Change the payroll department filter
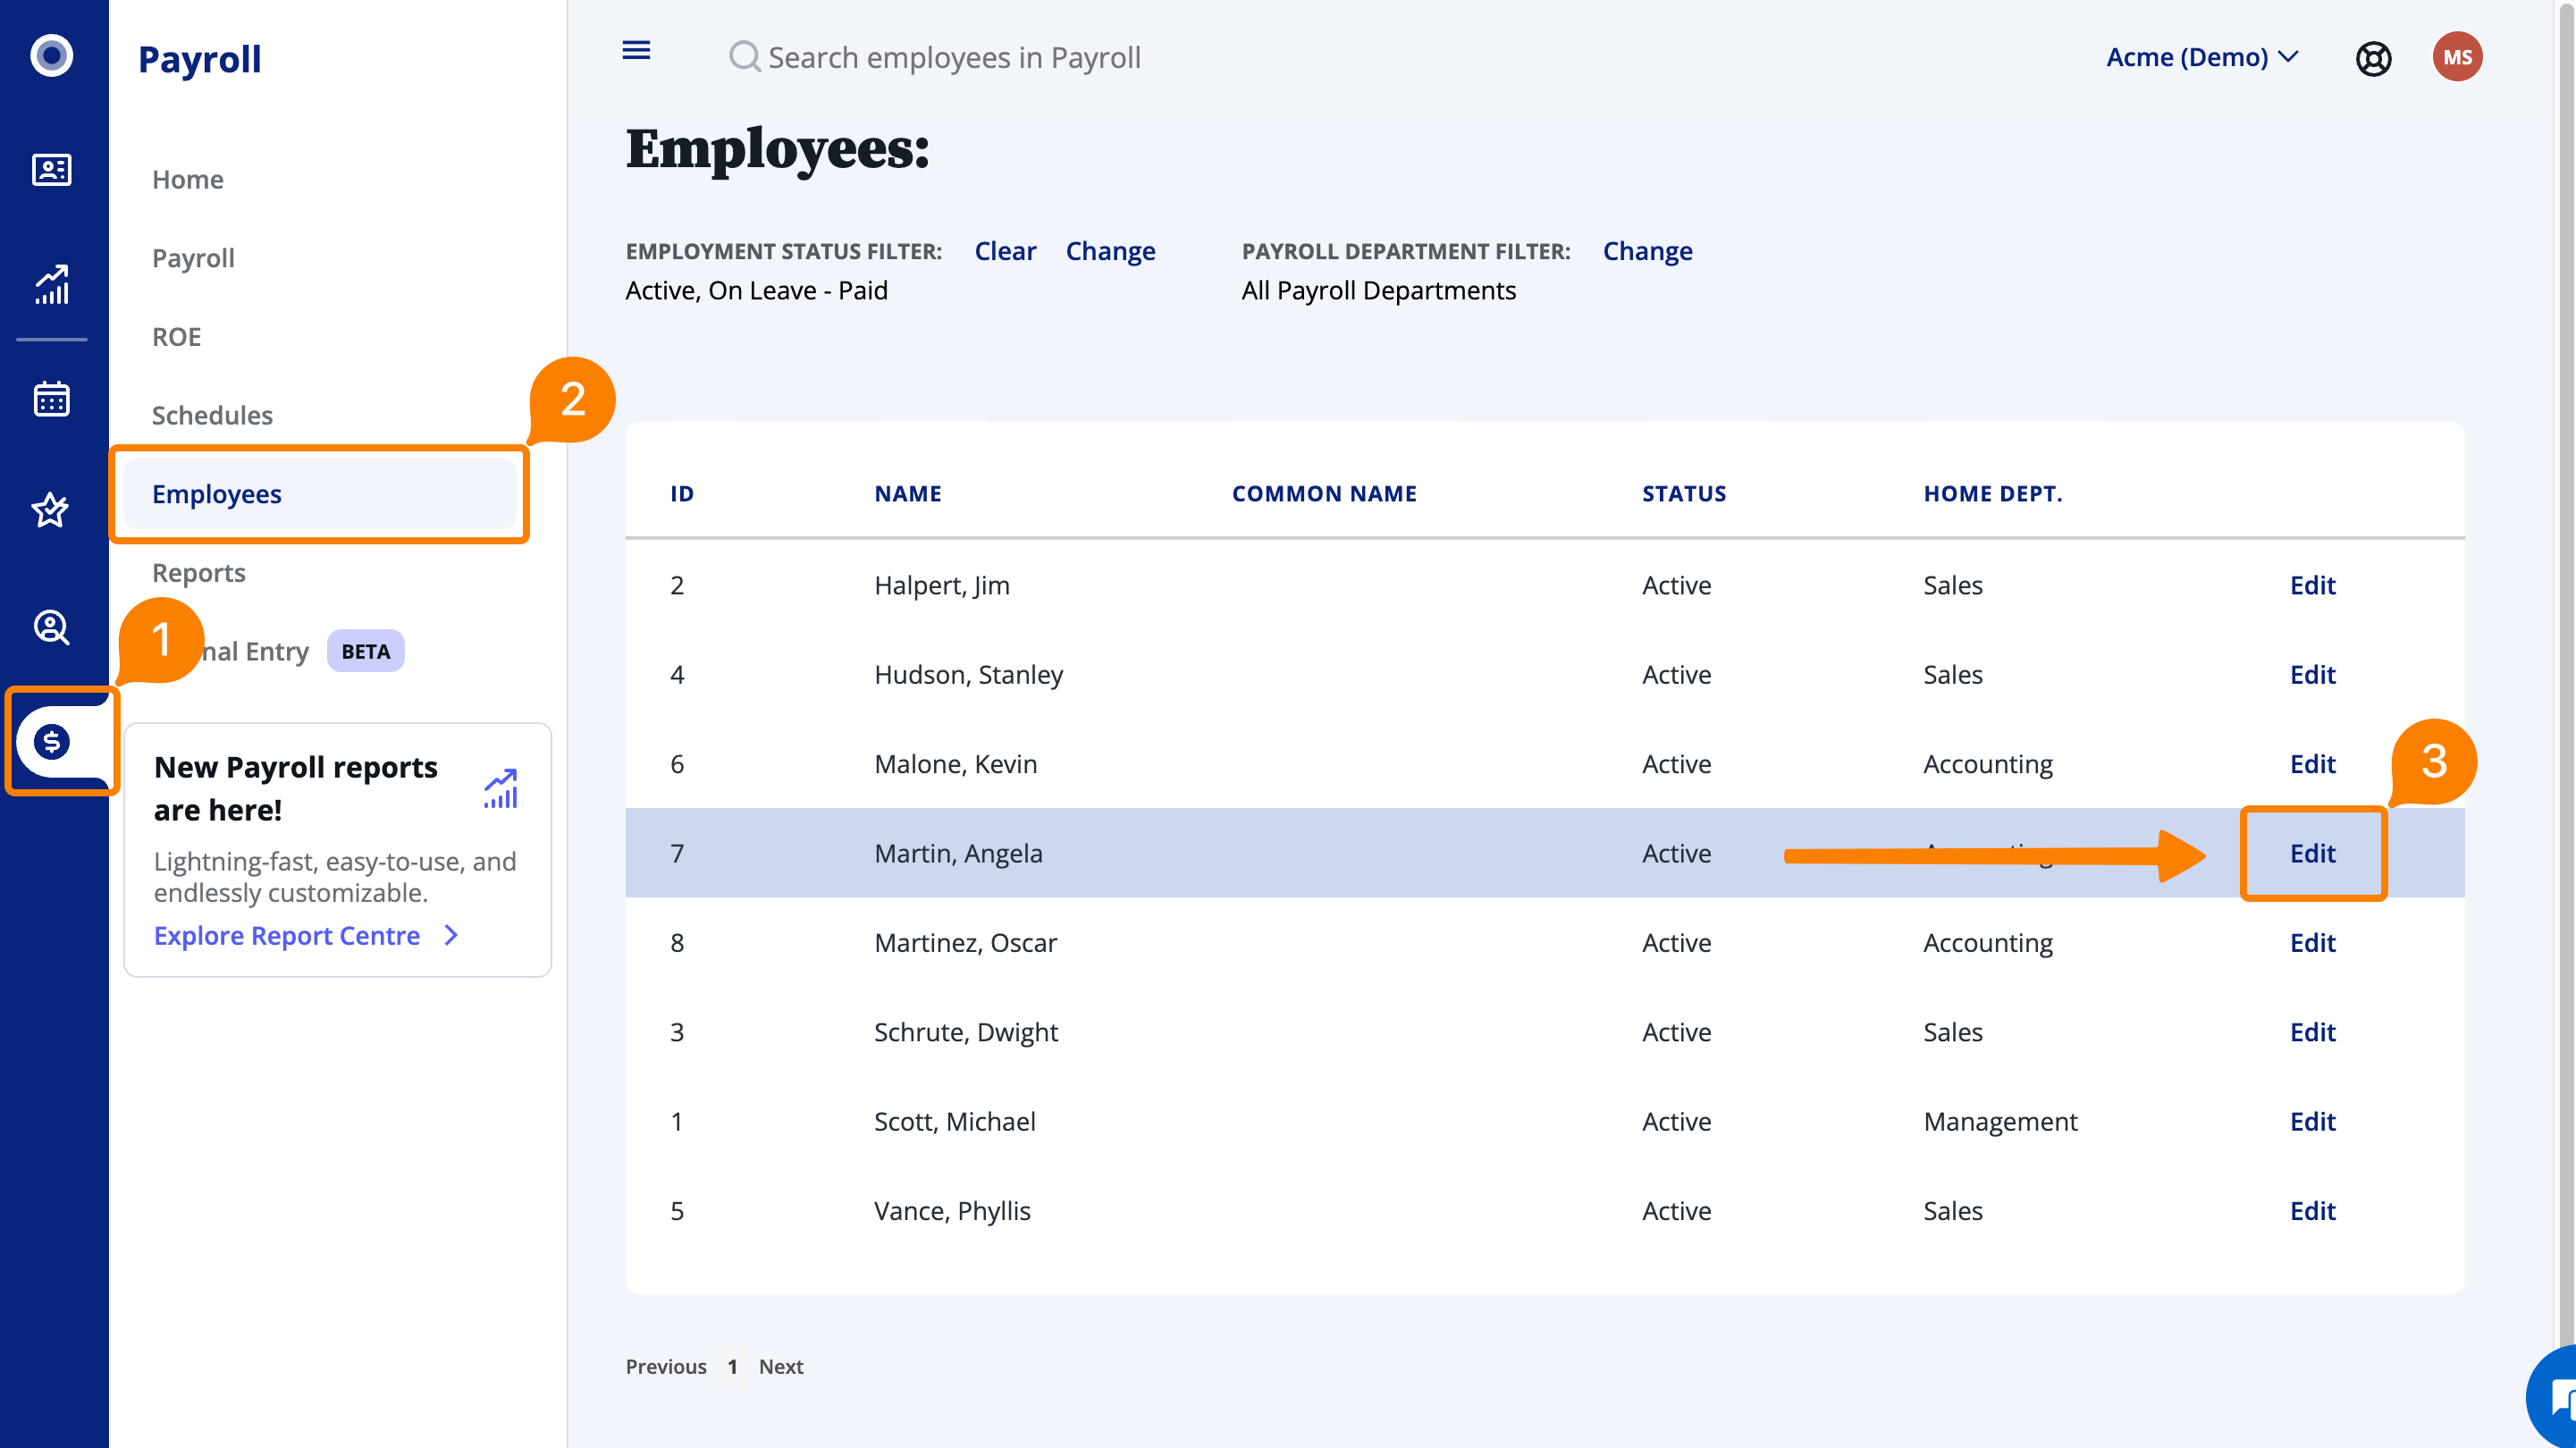 [x=1647, y=251]
